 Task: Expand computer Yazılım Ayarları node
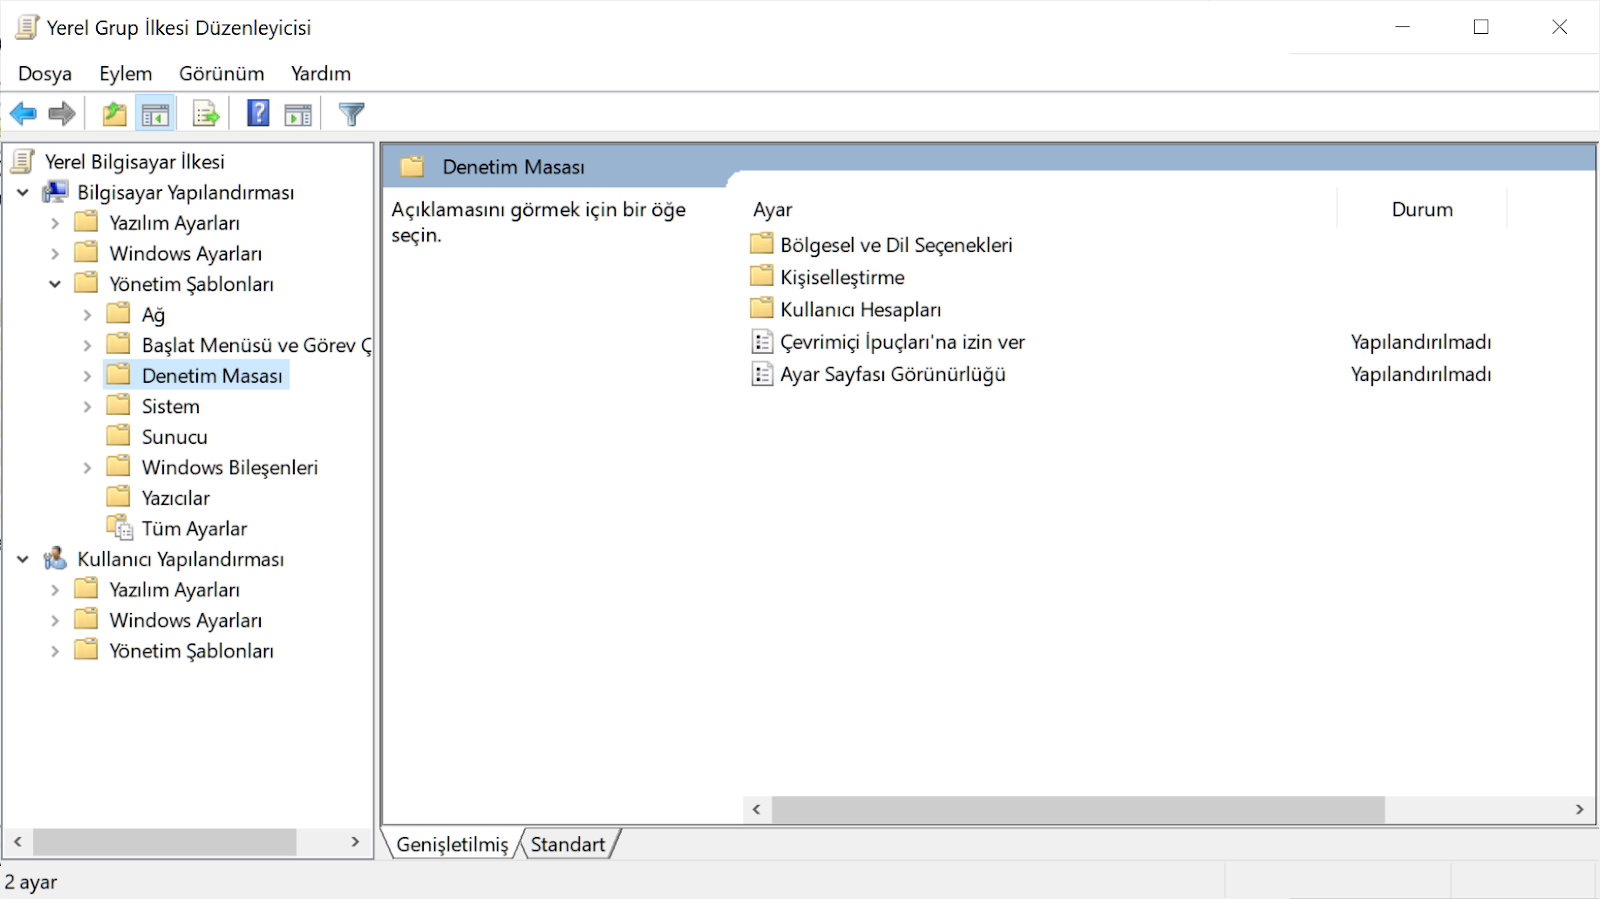pyautogui.click(x=55, y=224)
